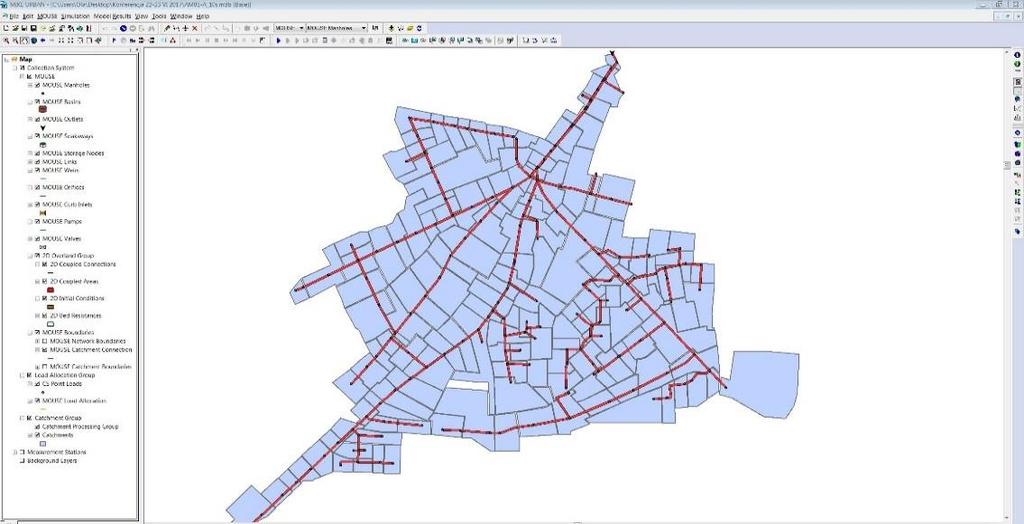Click the MOUSE Basins red symbol swatch
Image resolution: width=1024 pixels, height=524 pixels.
[43, 110]
